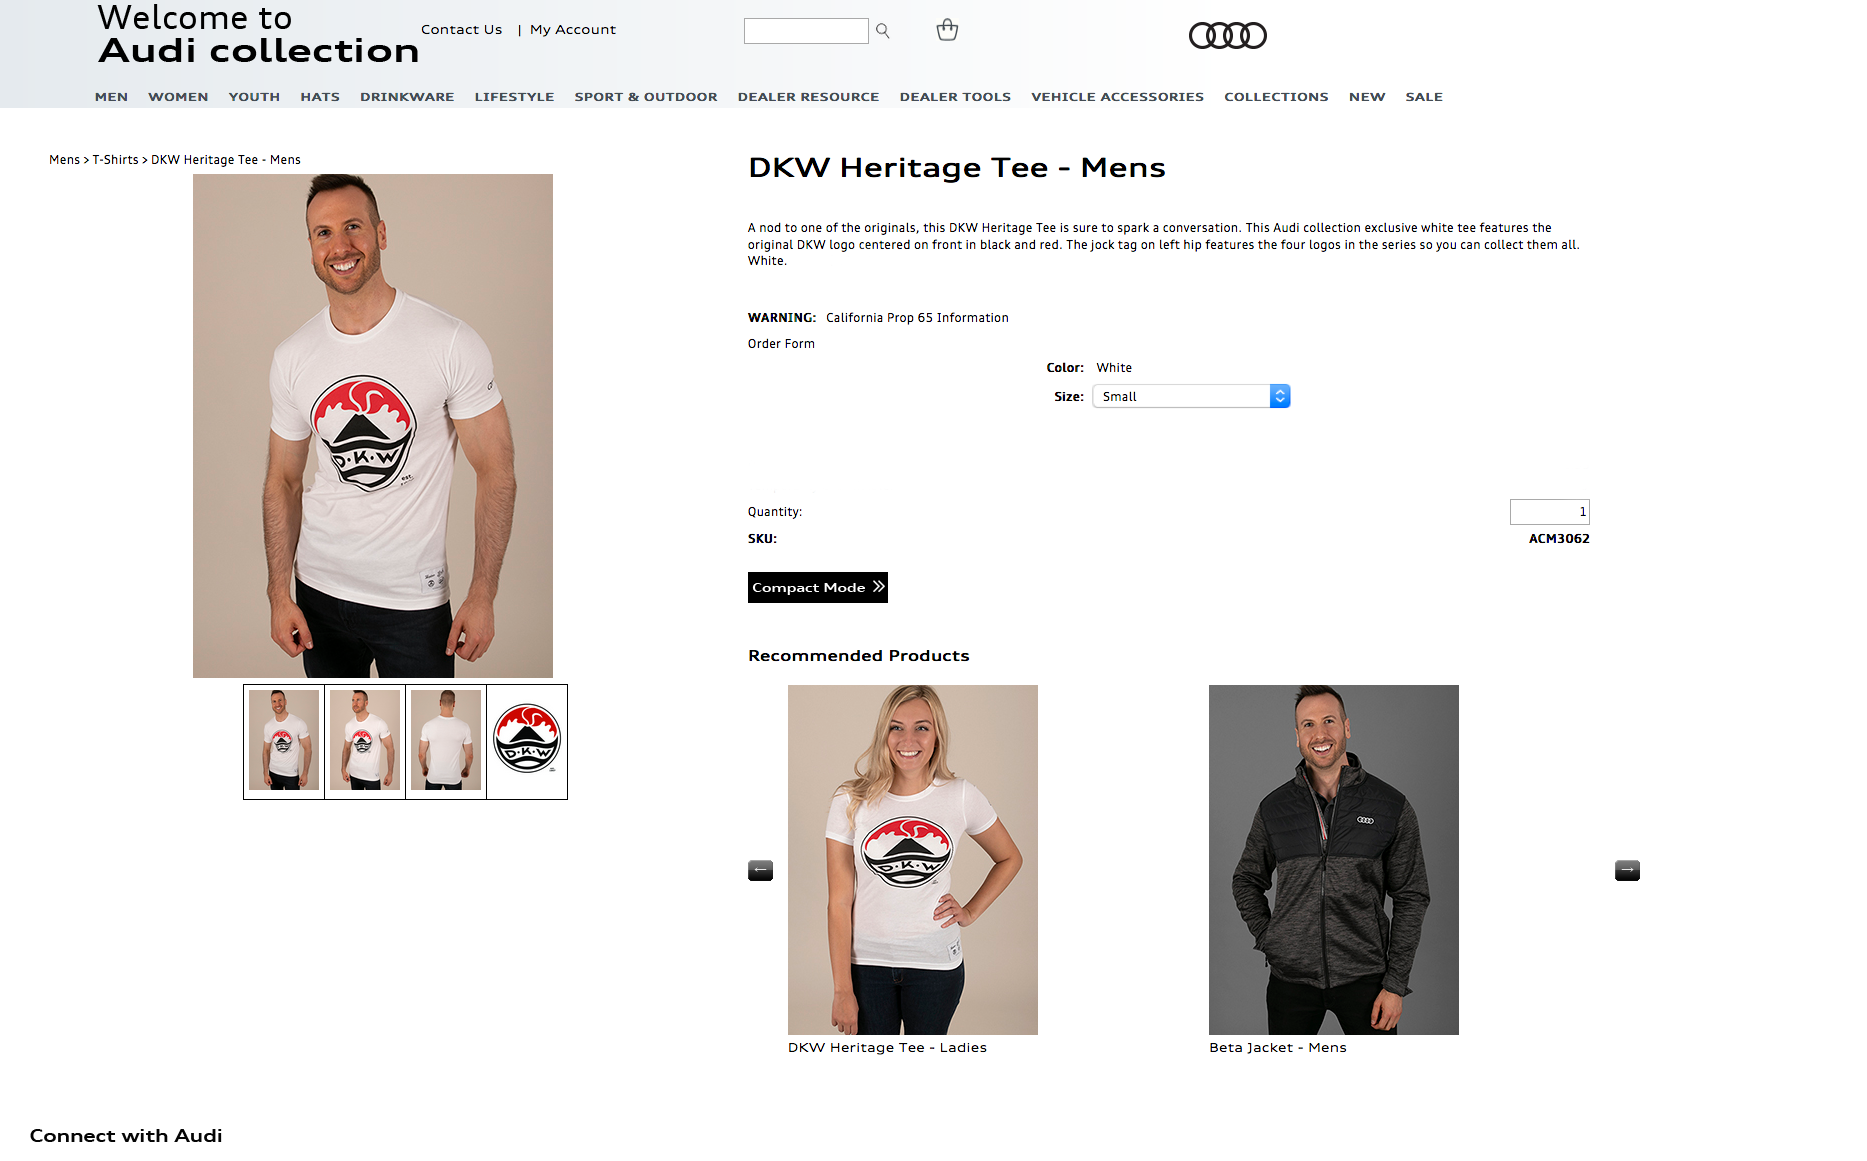Show next recommended products with right arrow
Screen dimensions: 1867x1161
pyautogui.click(x=1627, y=870)
